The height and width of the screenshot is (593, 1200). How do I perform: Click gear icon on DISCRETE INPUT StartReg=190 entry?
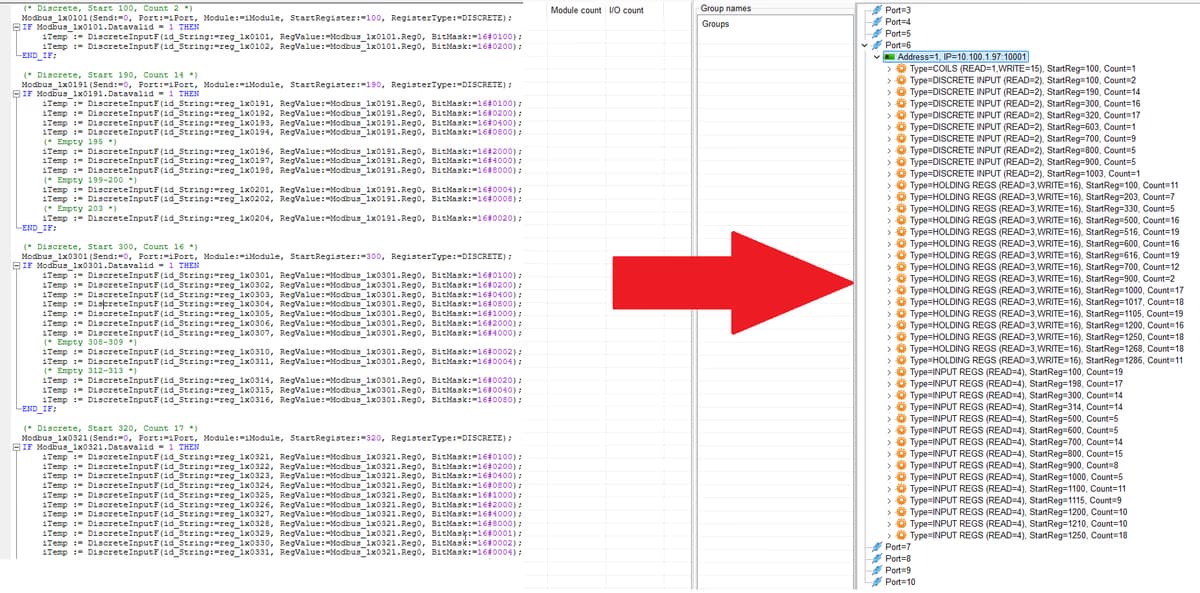pyautogui.click(x=901, y=92)
